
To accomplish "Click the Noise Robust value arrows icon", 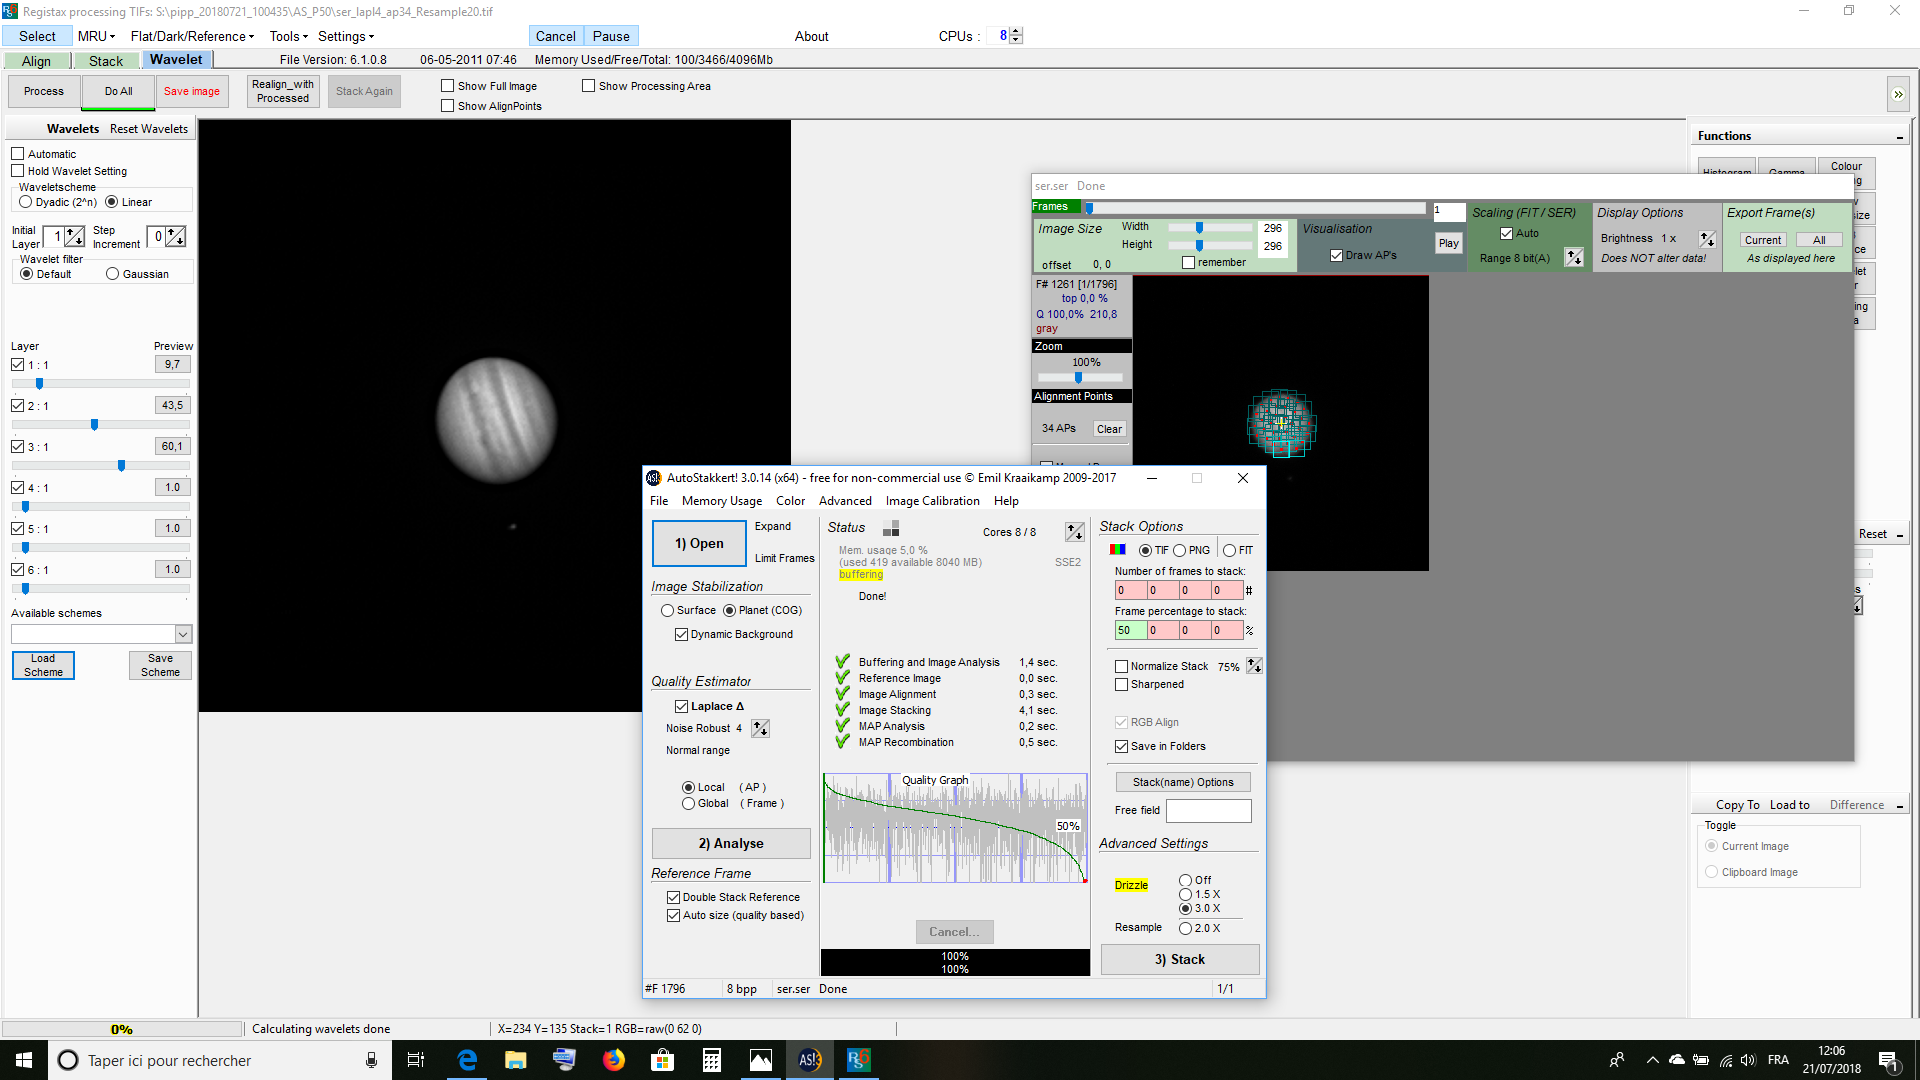I will coord(760,729).
